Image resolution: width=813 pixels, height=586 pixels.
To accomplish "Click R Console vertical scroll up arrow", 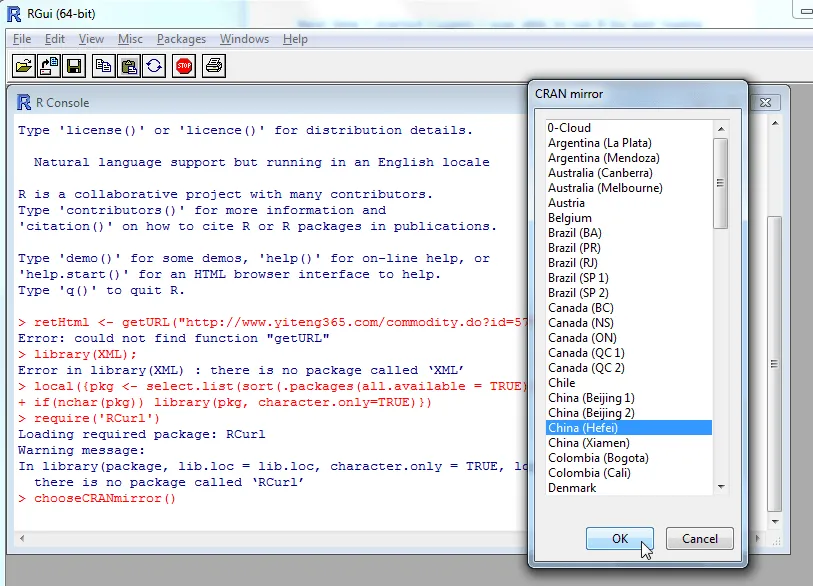I will point(775,123).
